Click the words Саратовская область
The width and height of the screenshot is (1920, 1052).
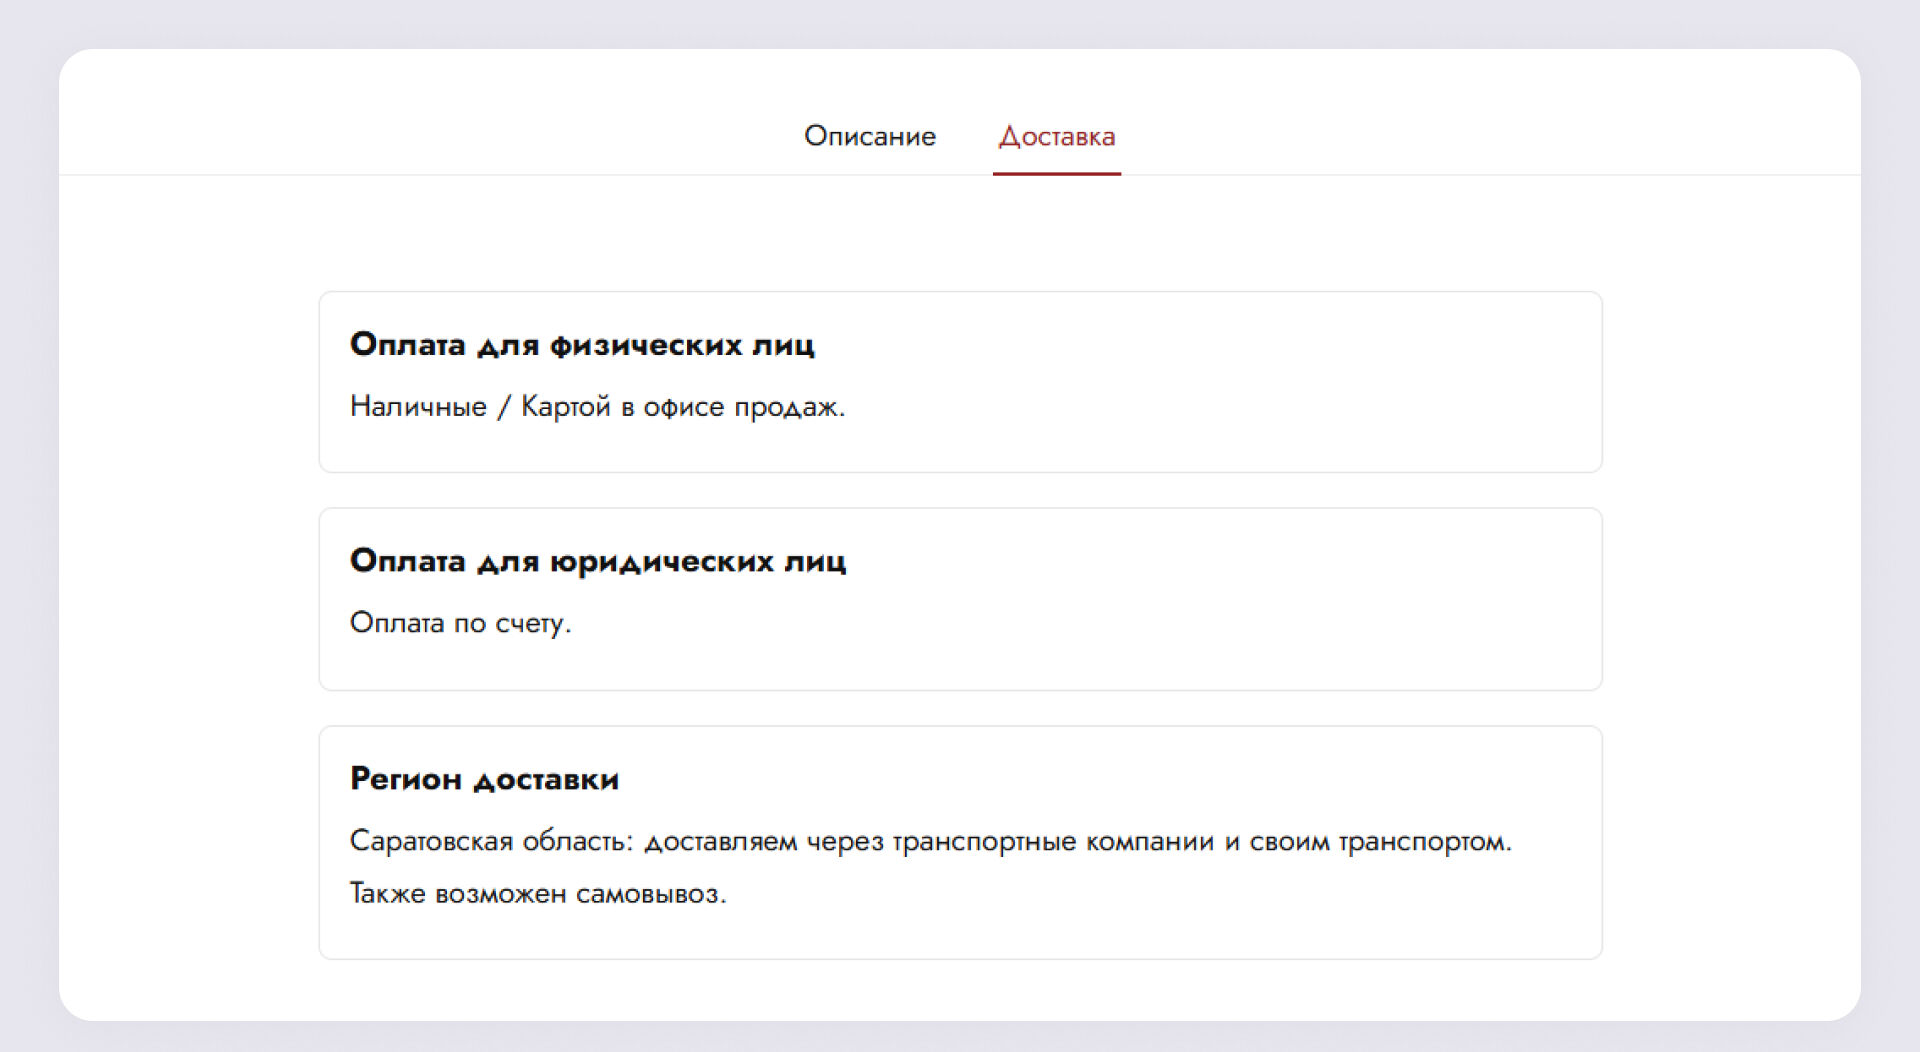[490, 841]
